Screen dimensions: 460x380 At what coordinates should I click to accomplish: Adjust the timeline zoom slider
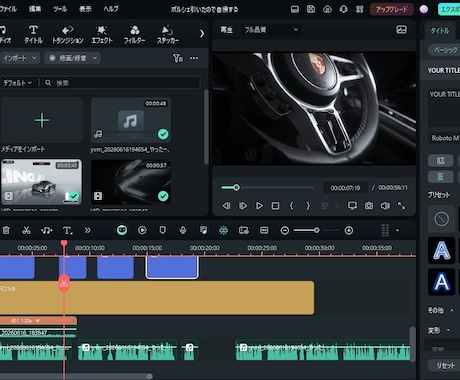[316, 230]
